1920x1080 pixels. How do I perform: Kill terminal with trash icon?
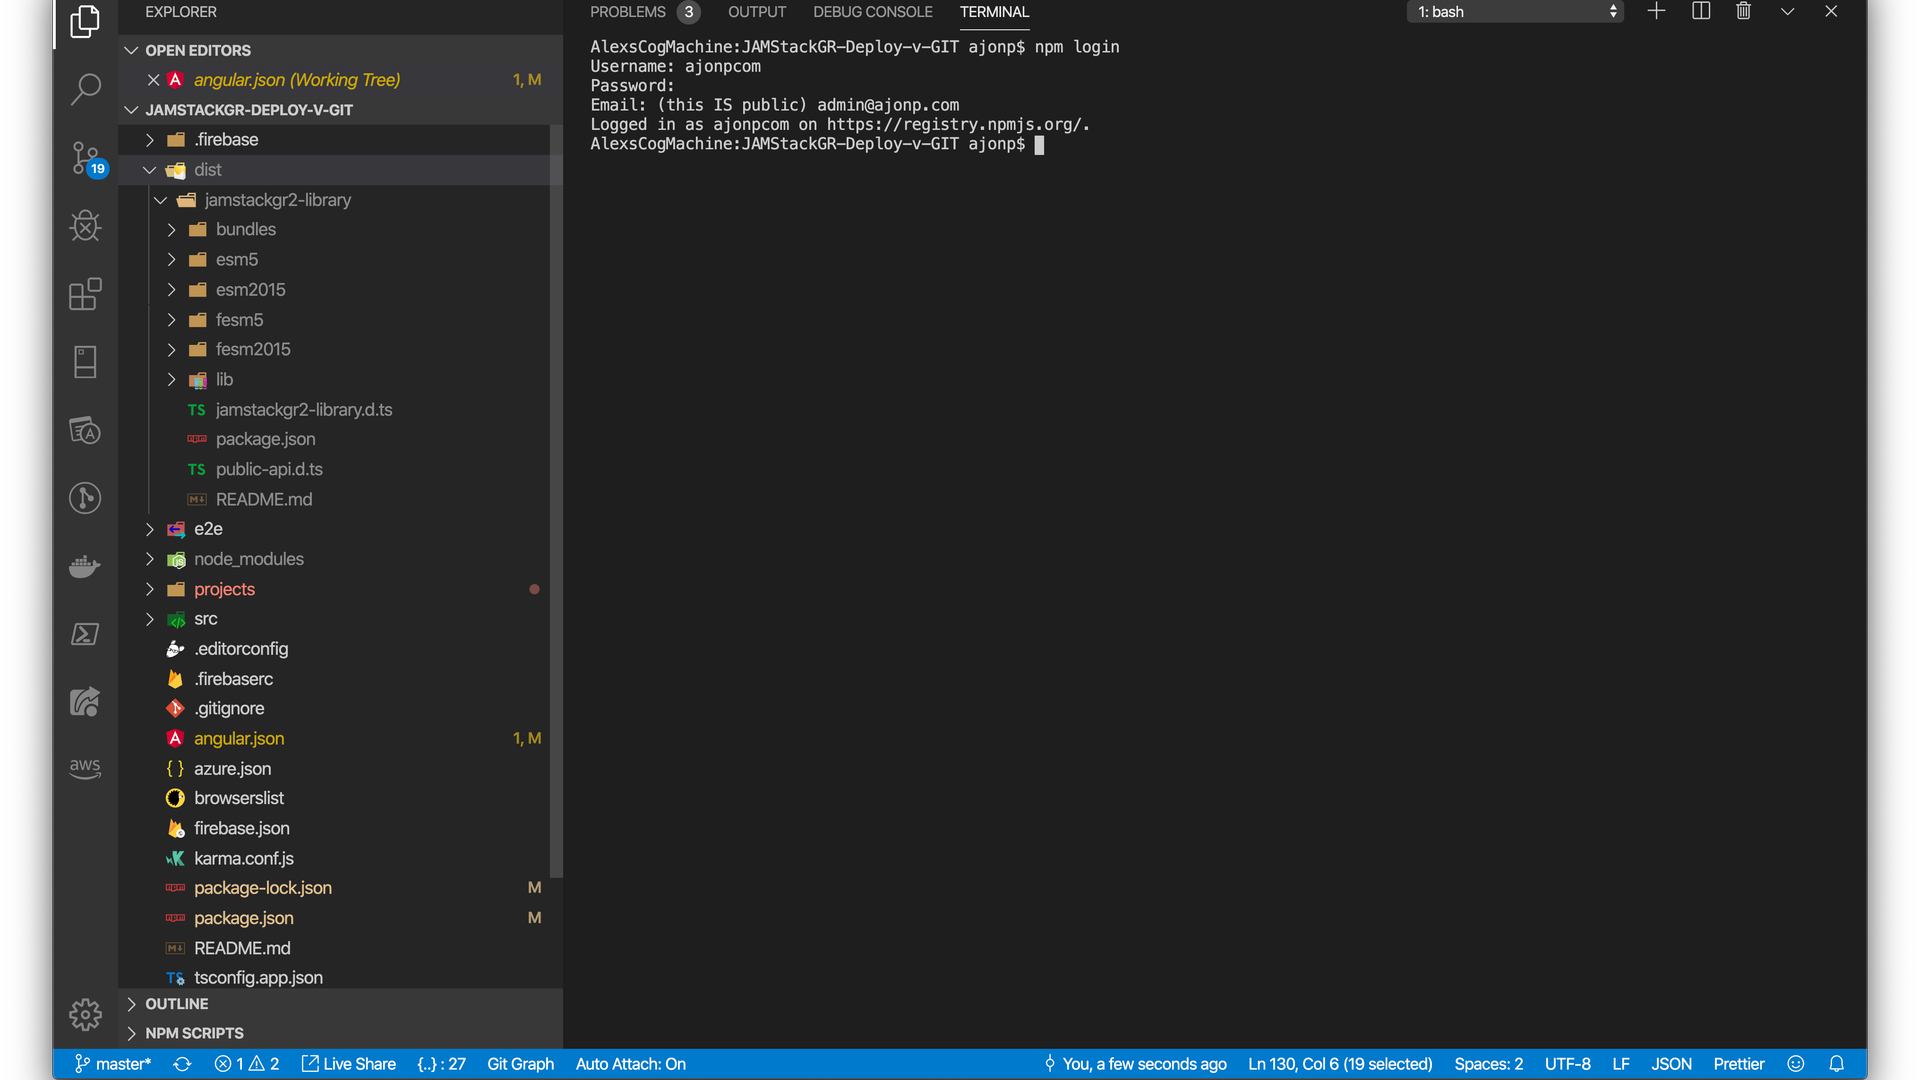[1743, 12]
